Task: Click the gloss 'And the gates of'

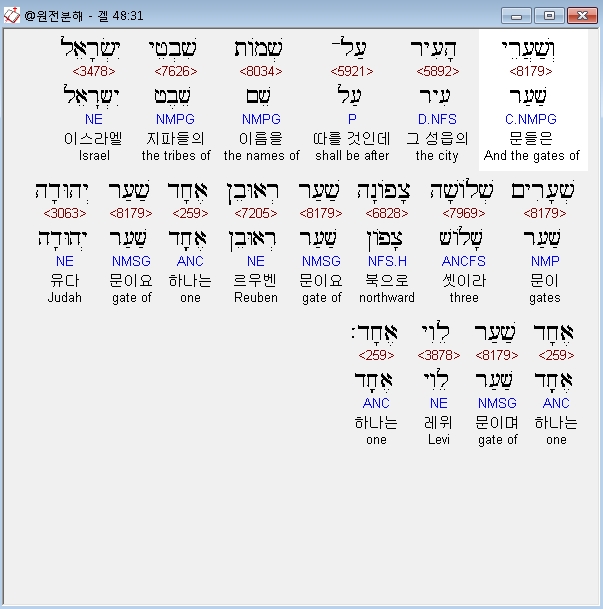Action: [x=532, y=156]
